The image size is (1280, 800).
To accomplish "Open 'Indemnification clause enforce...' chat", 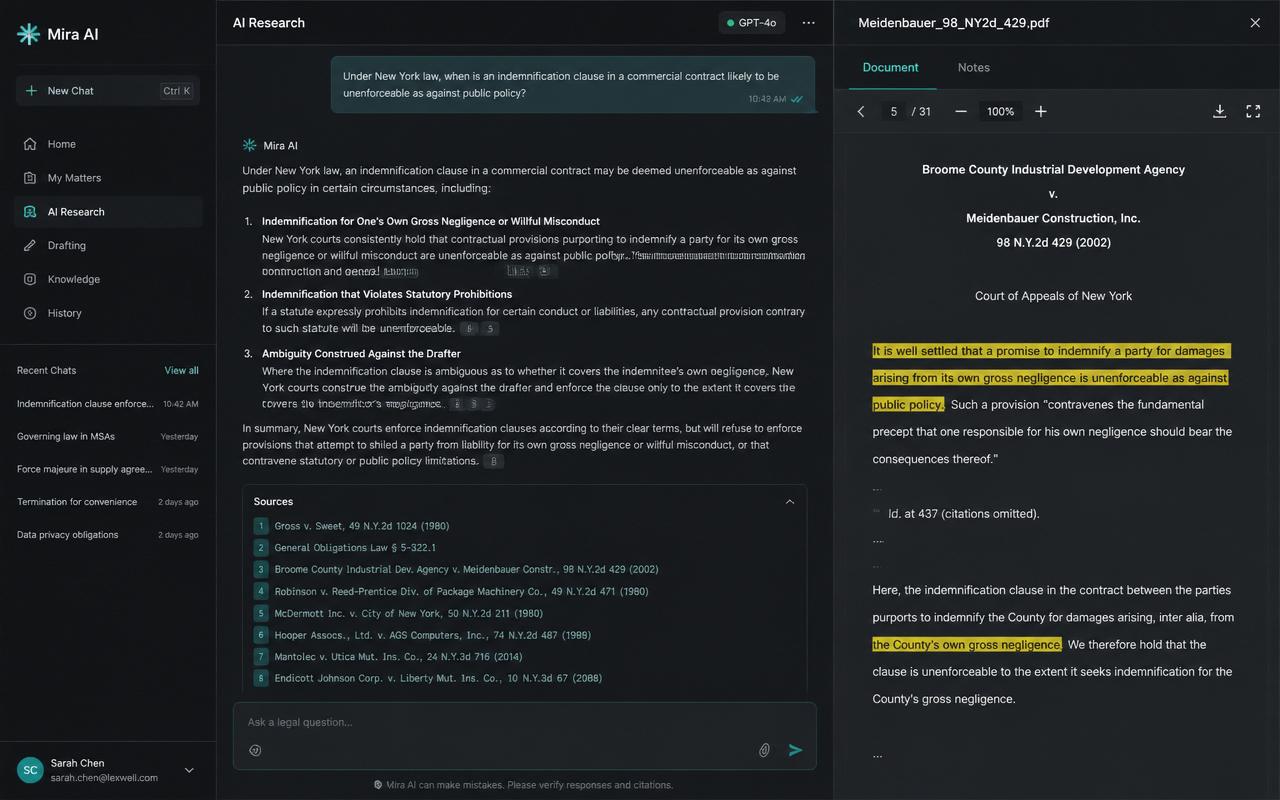I will coord(108,404).
